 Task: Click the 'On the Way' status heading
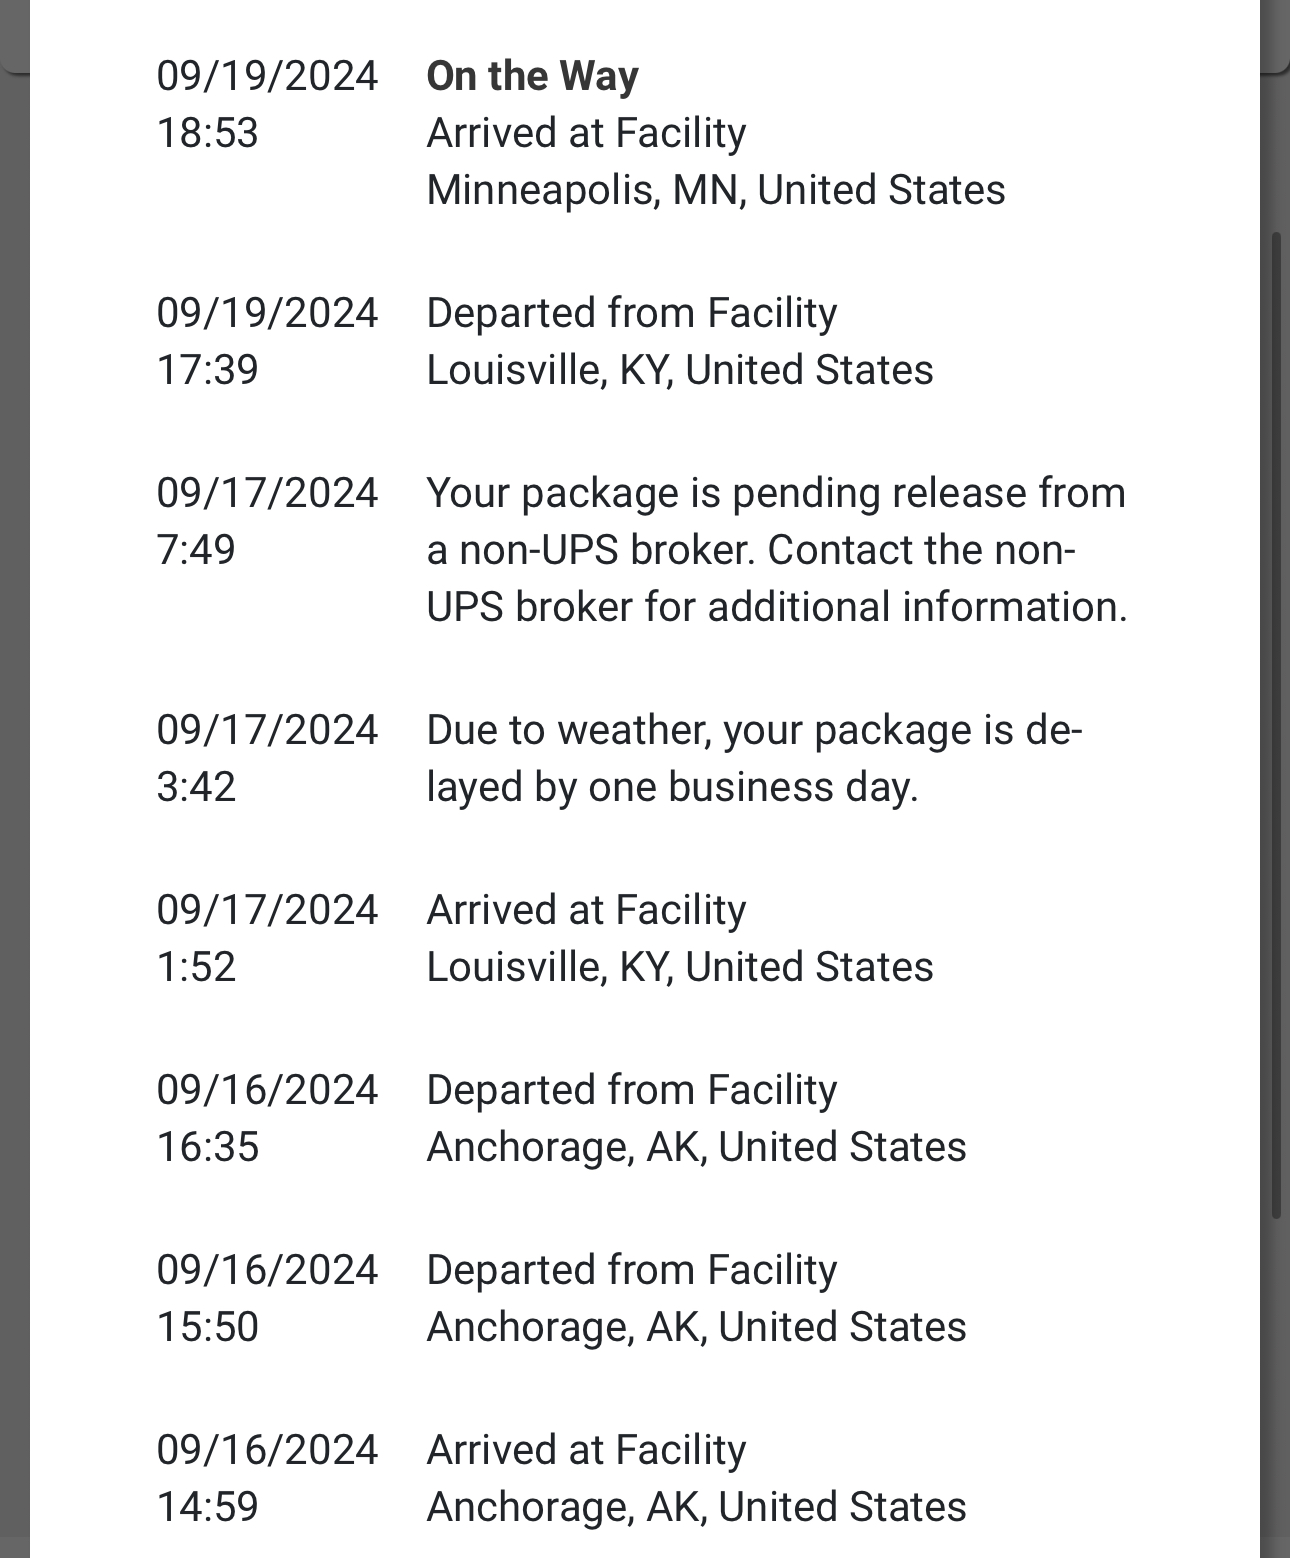pyautogui.click(x=532, y=76)
